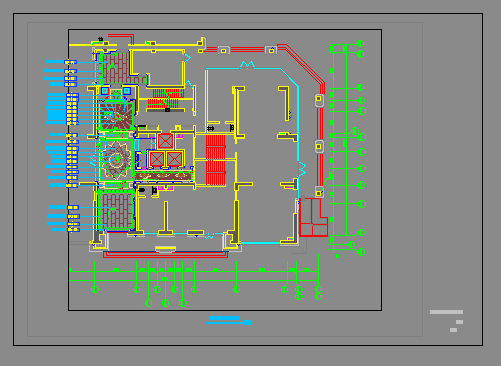Click the lower brick-pattern paving area
The height and width of the screenshot is (366, 501).
(x=117, y=211)
